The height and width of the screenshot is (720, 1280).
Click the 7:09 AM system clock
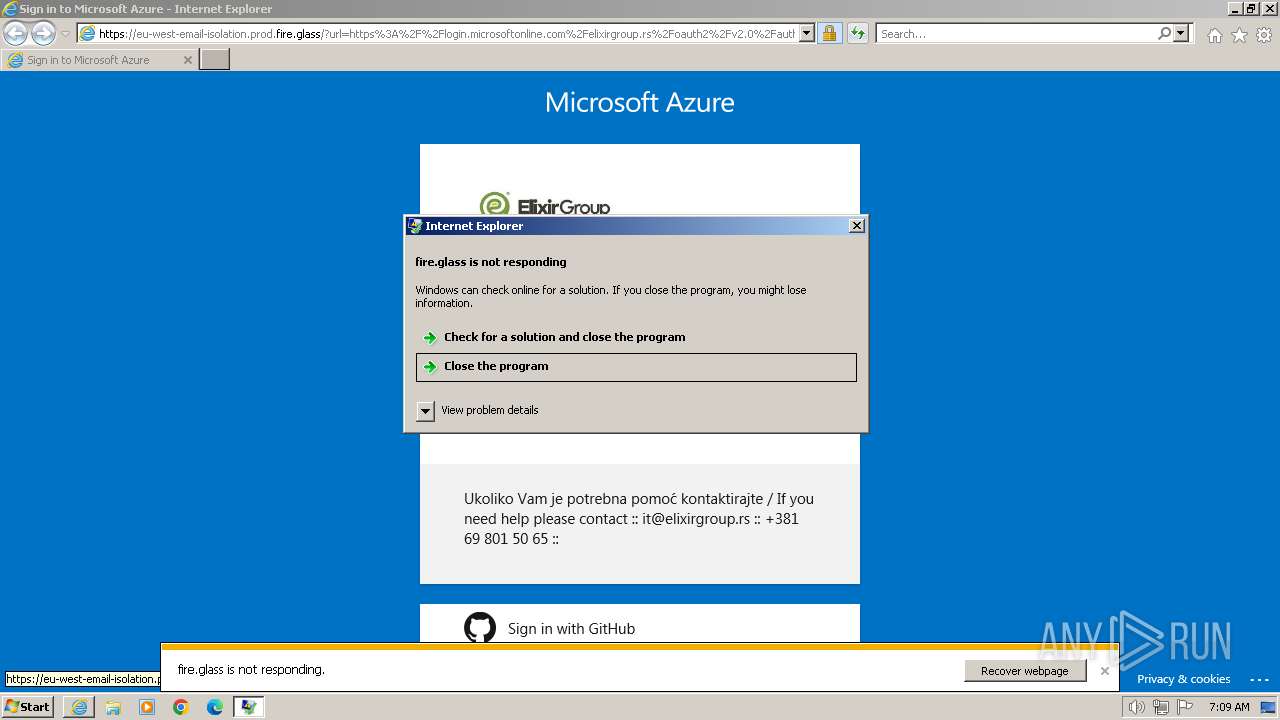coord(1229,707)
